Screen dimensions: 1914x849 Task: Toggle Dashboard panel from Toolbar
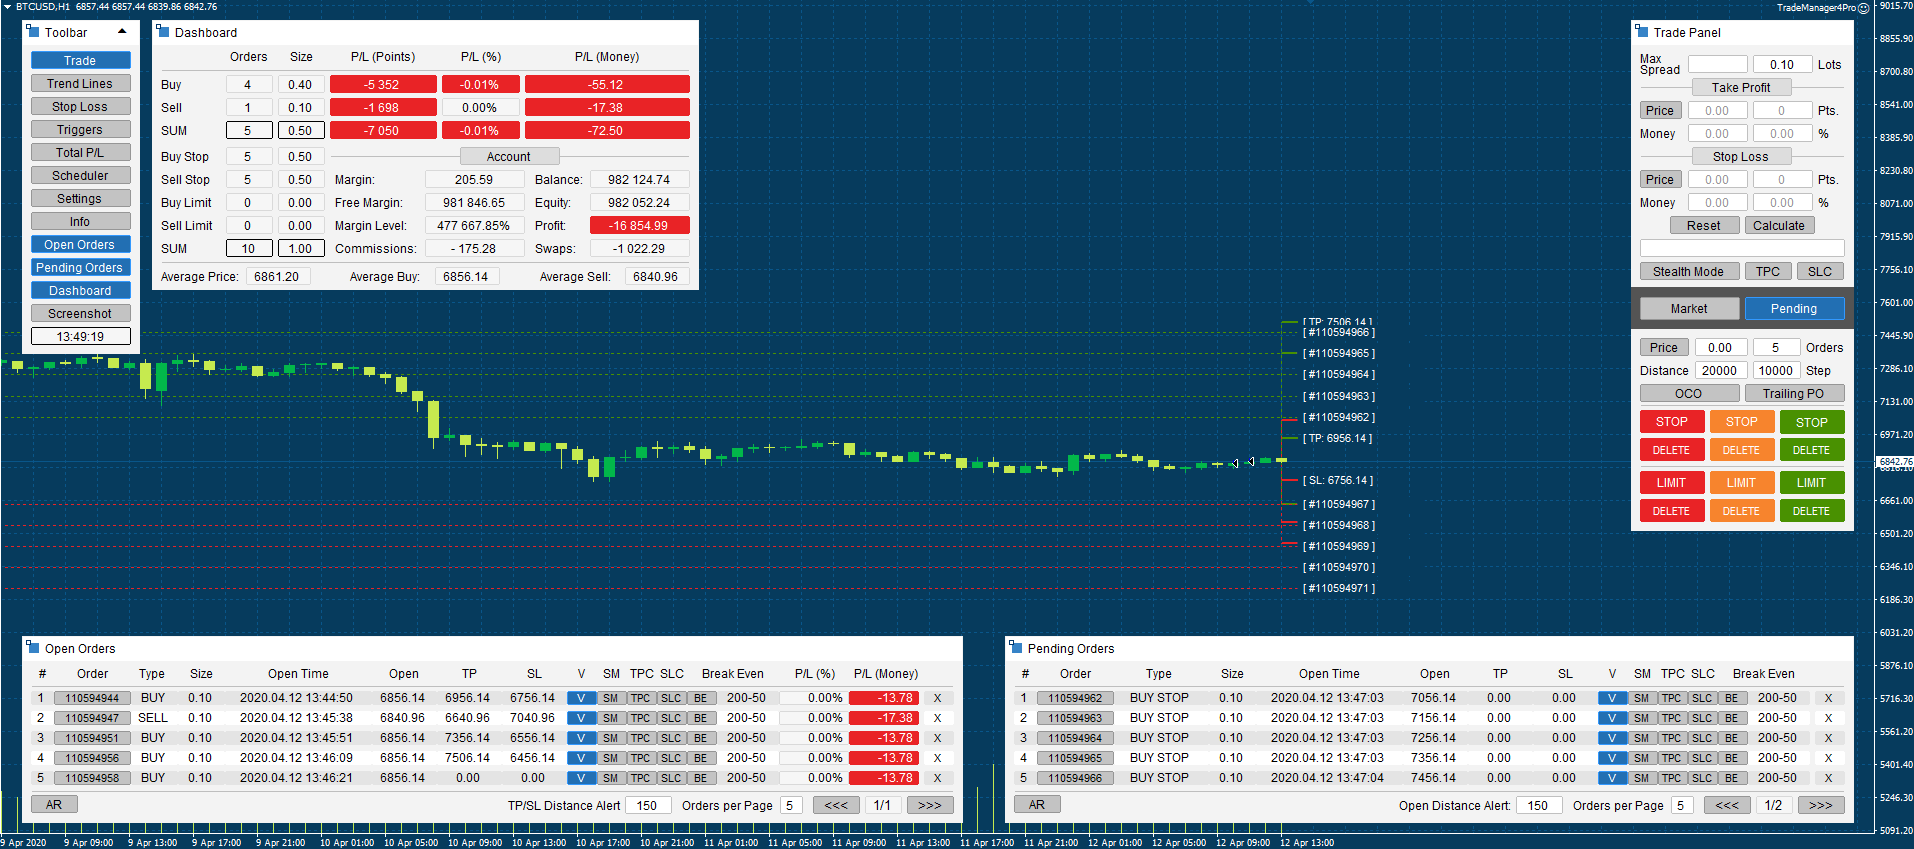[x=80, y=291]
